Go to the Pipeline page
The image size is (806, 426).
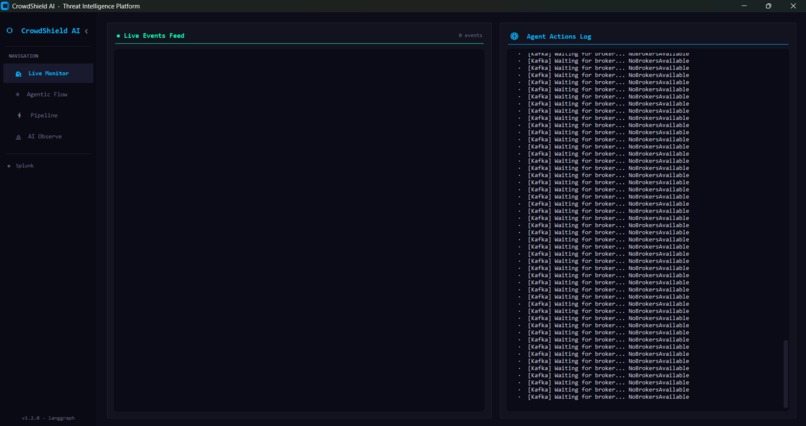tap(44, 116)
